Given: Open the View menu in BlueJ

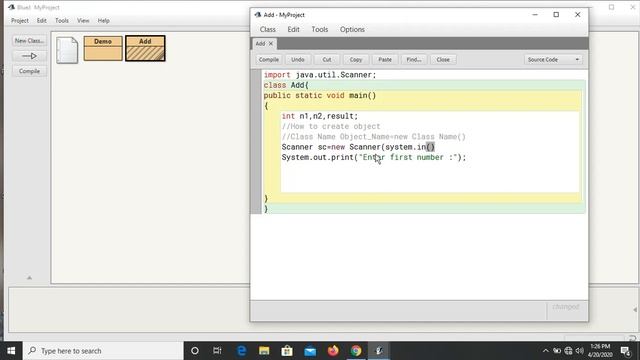Looking at the screenshot, I should click(83, 20).
